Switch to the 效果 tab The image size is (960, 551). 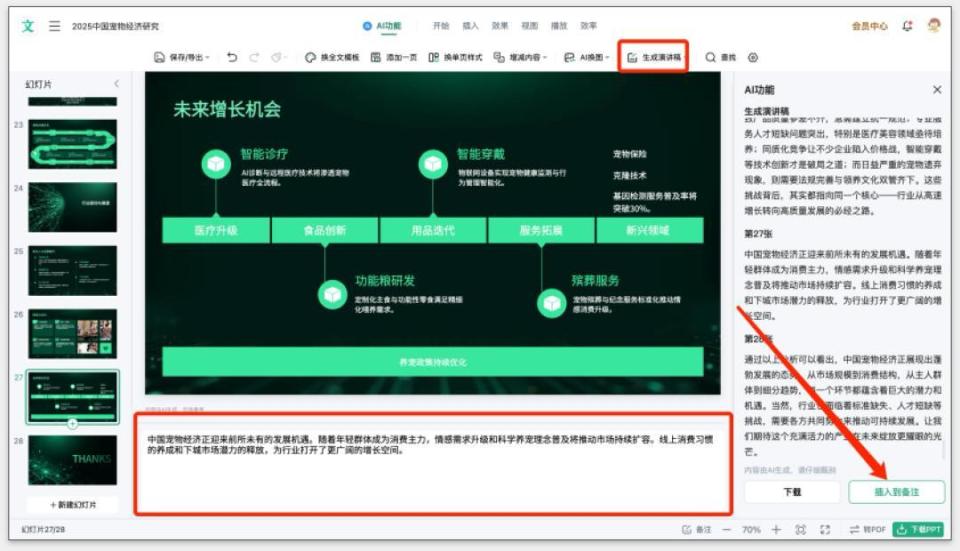click(500, 26)
